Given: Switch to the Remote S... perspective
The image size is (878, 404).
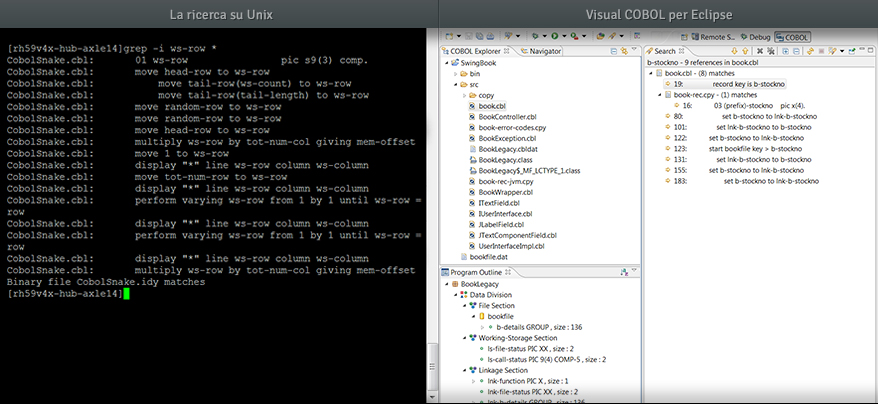Looking at the screenshot, I should click(x=709, y=37).
